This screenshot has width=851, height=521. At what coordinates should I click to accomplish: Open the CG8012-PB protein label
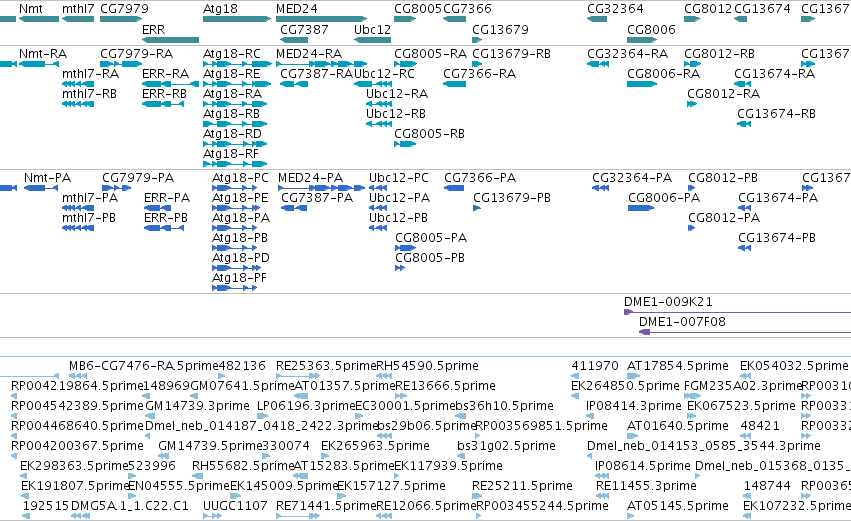pyautogui.click(x=723, y=178)
